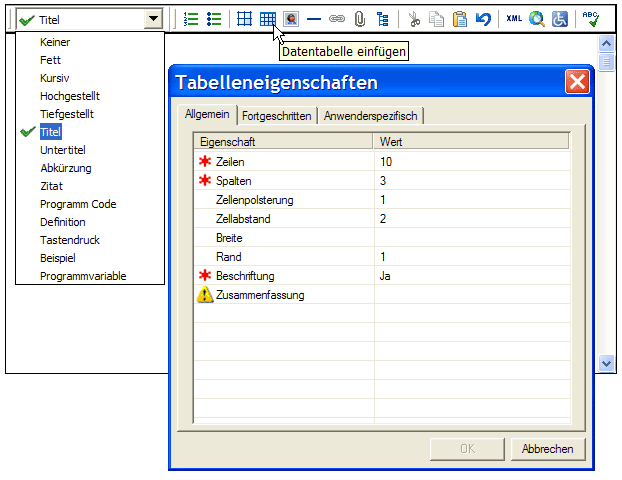Image resolution: width=622 pixels, height=480 pixels.
Task: Change the Beschriftung value Ja
Action: pyautogui.click(x=472, y=276)
